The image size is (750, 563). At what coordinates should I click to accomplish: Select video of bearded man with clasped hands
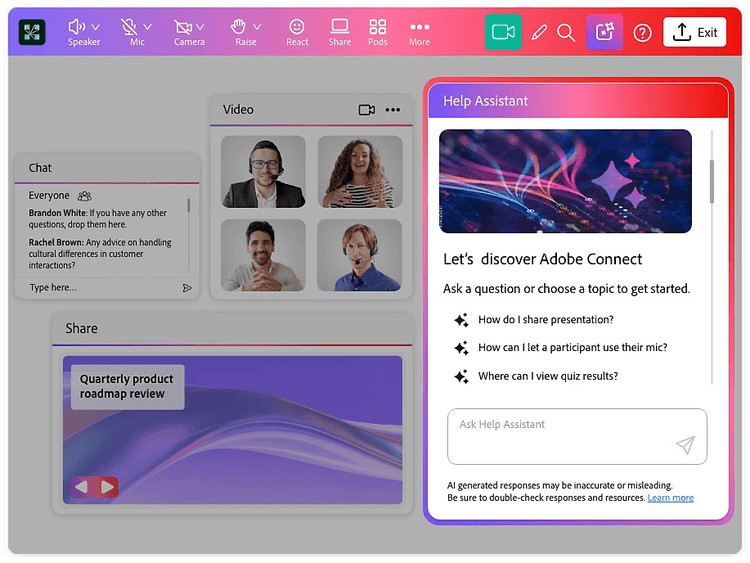263,255
